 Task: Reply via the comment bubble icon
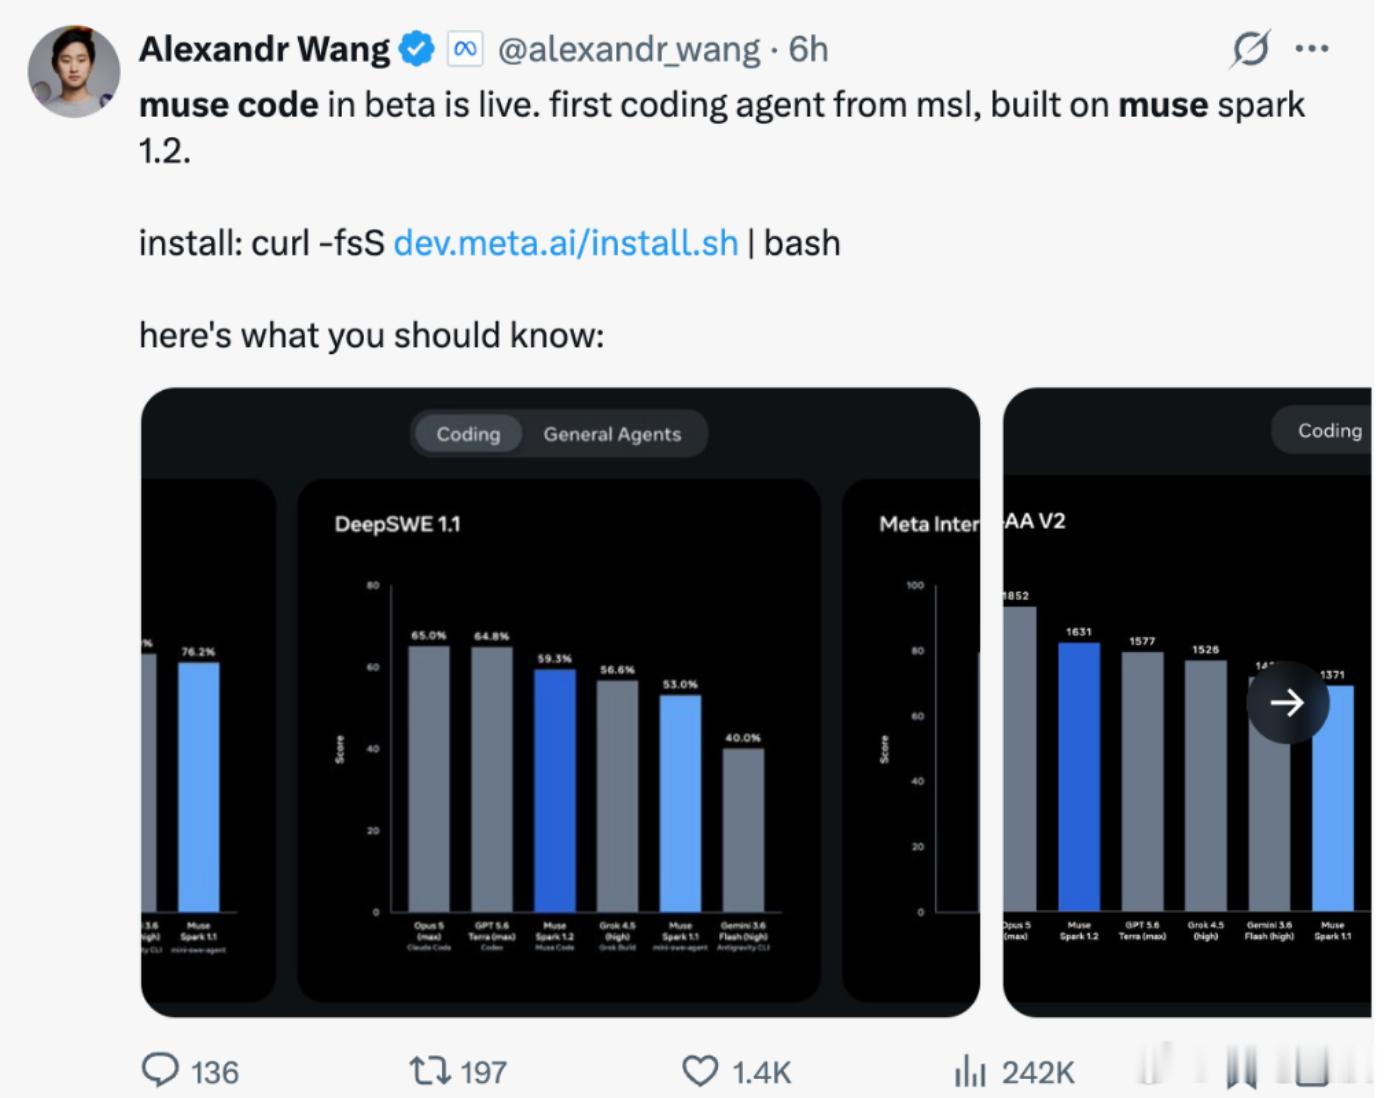(160, 1071)
